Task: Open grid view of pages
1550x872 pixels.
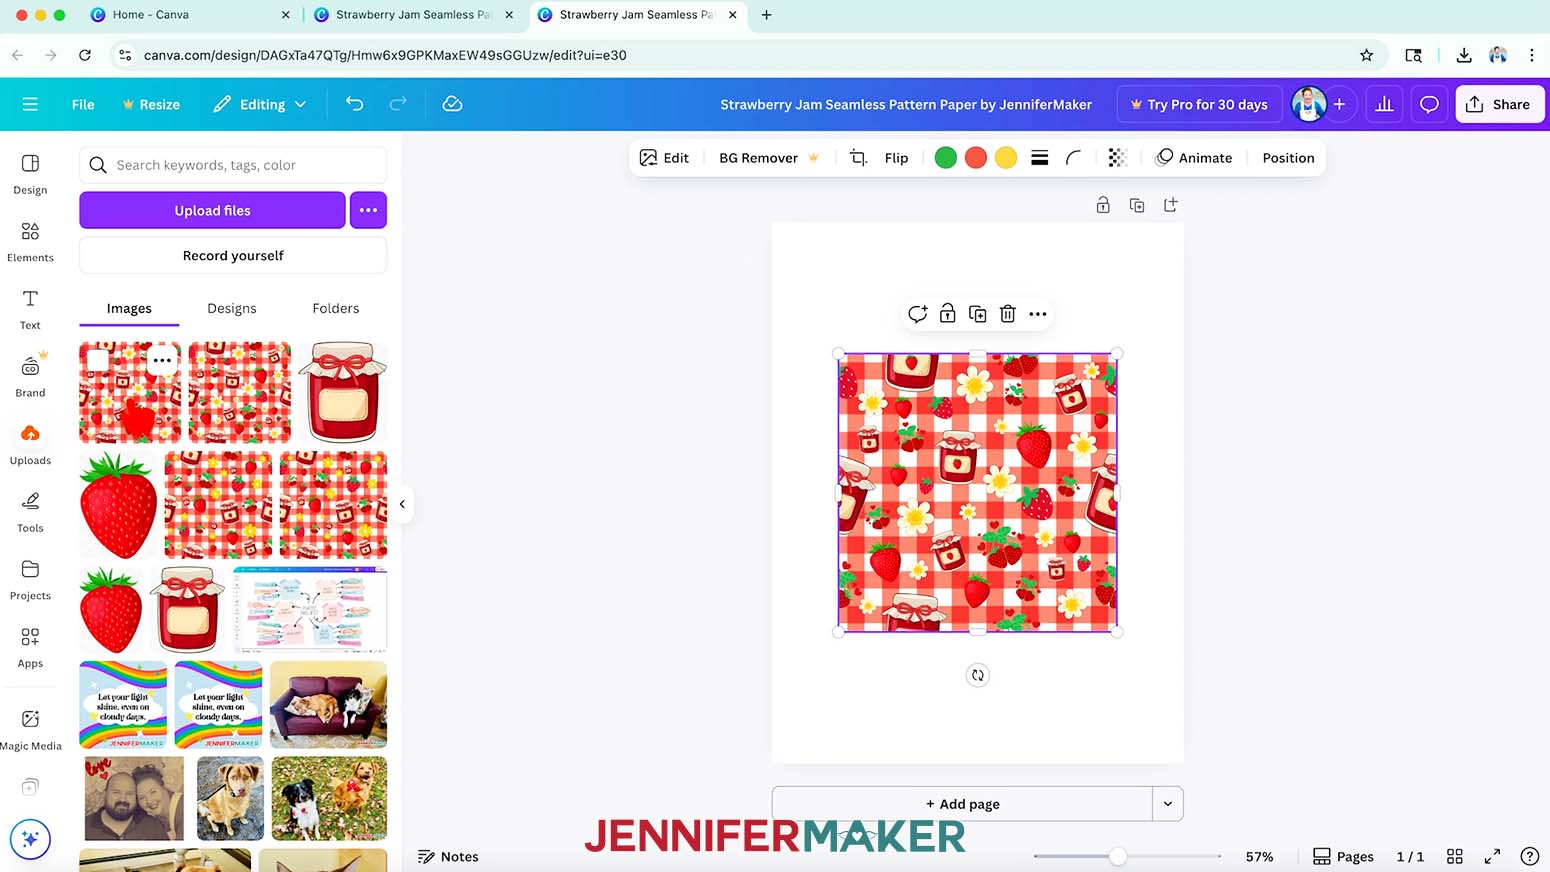Action: pos(1455,856)
